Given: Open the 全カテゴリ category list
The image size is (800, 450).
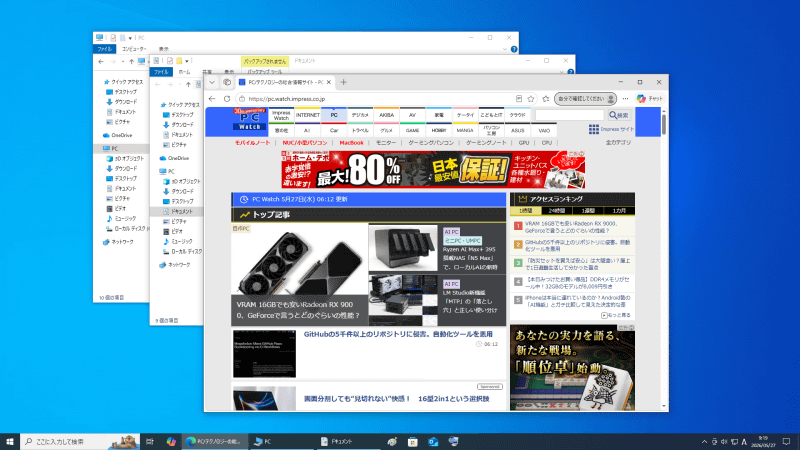Looking at the screenshot, I should click(618, 143).
